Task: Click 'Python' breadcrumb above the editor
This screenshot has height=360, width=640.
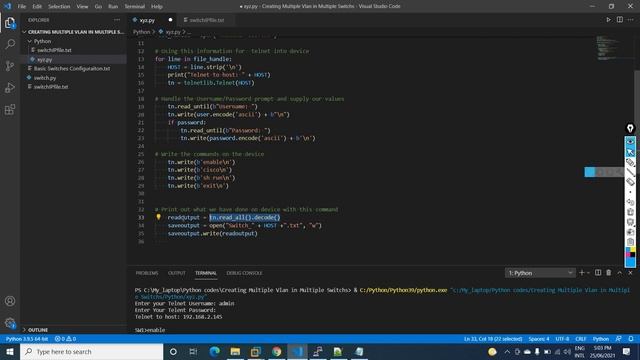Action: tap(141, 32)
